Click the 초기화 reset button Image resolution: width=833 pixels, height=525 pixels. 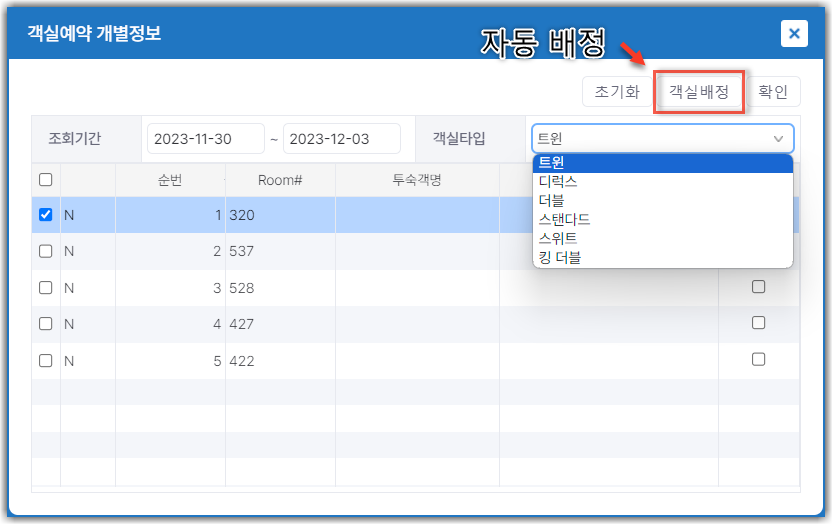click(617, 92)
